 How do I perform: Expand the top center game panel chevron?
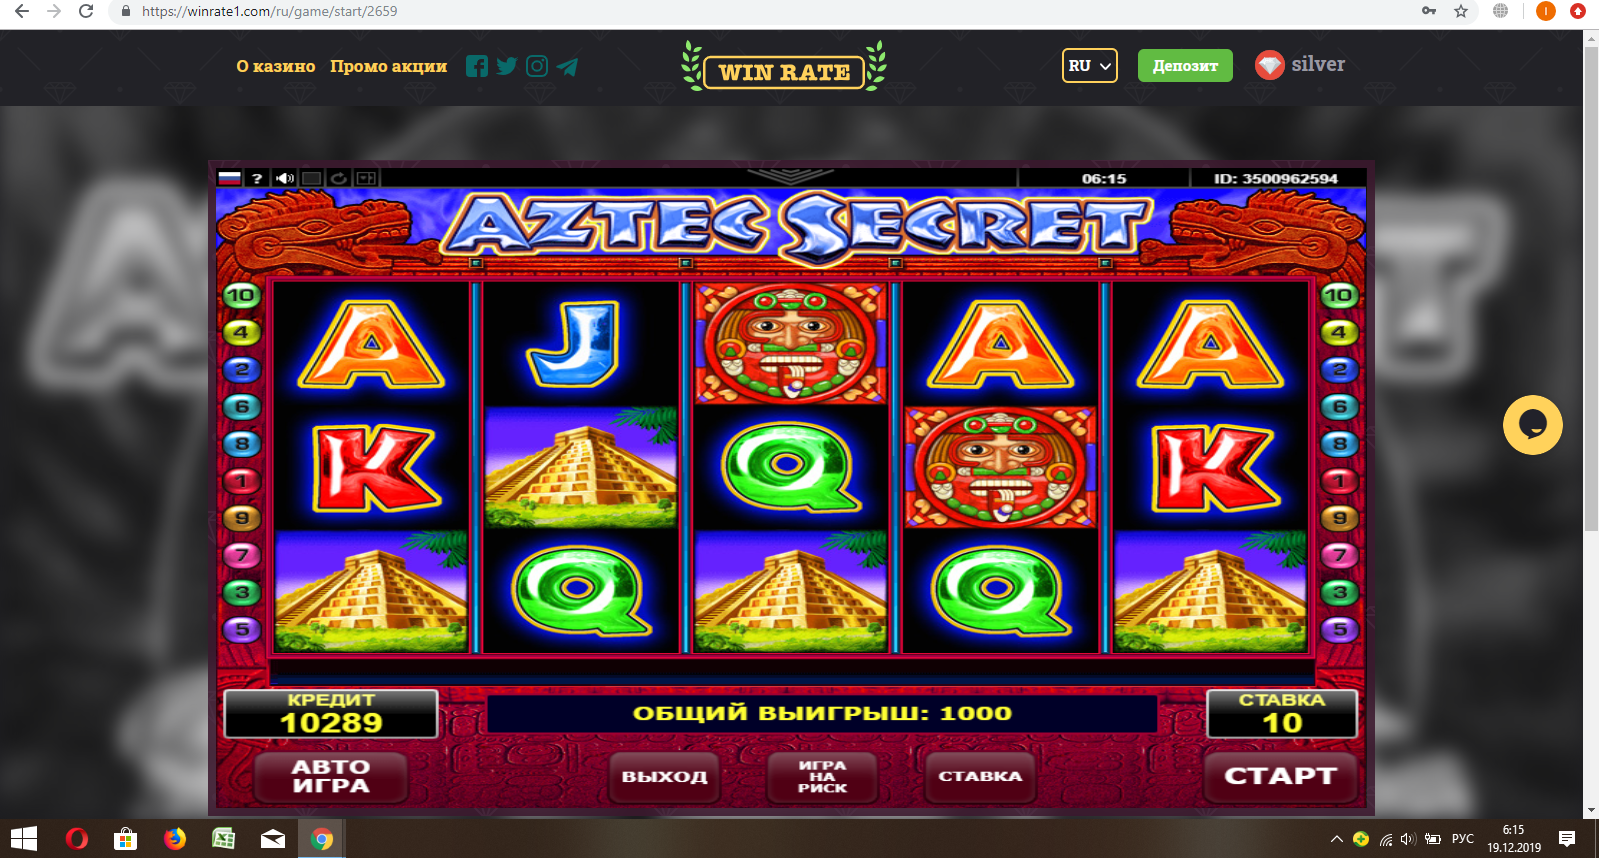click(x=789, y=176)
